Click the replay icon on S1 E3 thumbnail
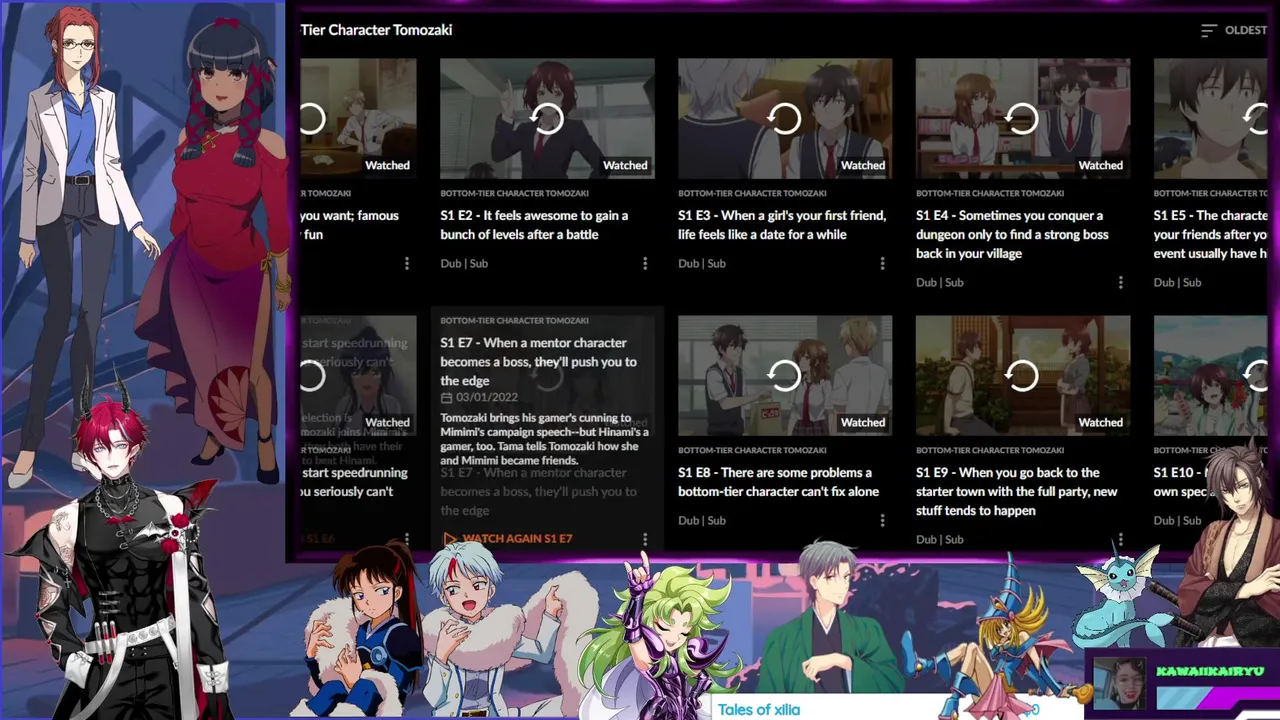 [785, 119]
